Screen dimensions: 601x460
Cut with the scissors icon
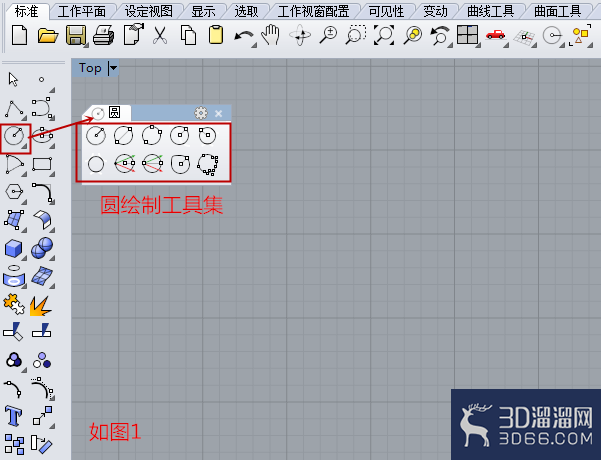coord(160,35)
